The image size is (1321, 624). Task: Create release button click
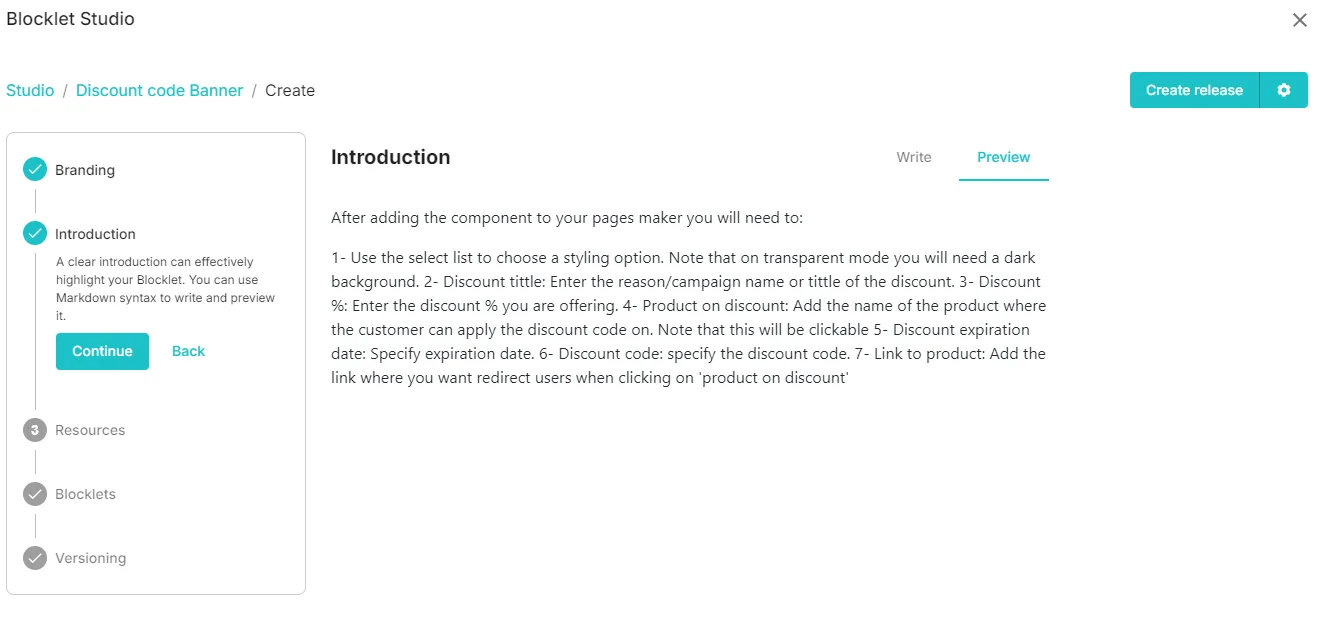point(1194,90)
